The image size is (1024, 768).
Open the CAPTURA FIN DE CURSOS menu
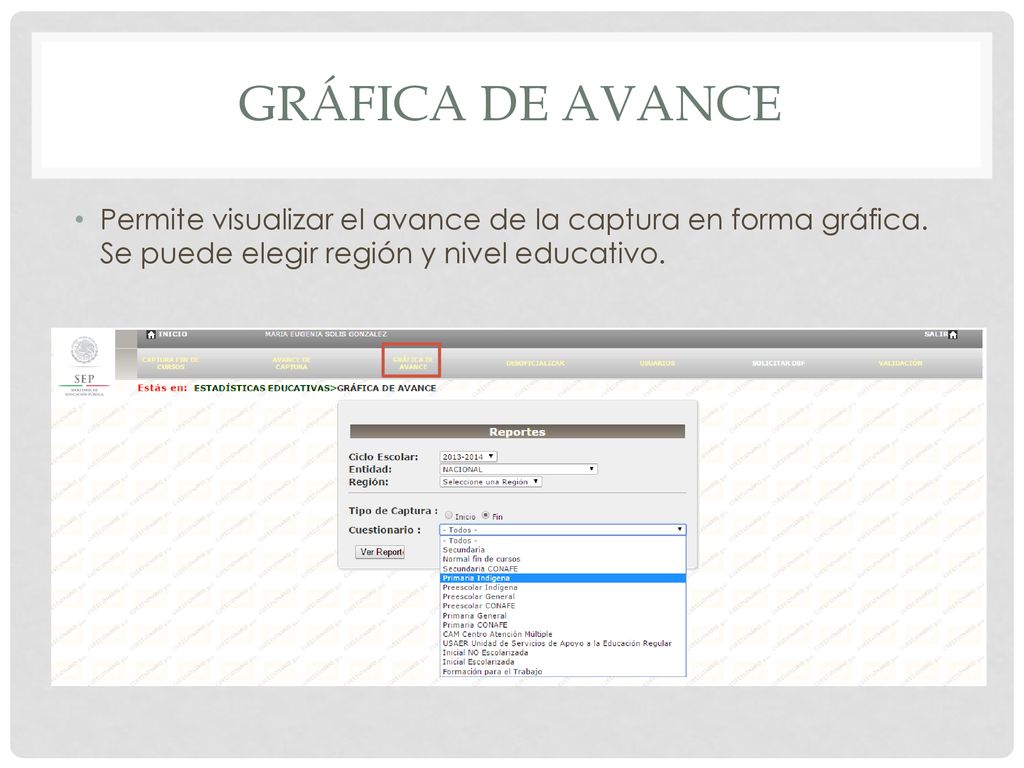170,363
